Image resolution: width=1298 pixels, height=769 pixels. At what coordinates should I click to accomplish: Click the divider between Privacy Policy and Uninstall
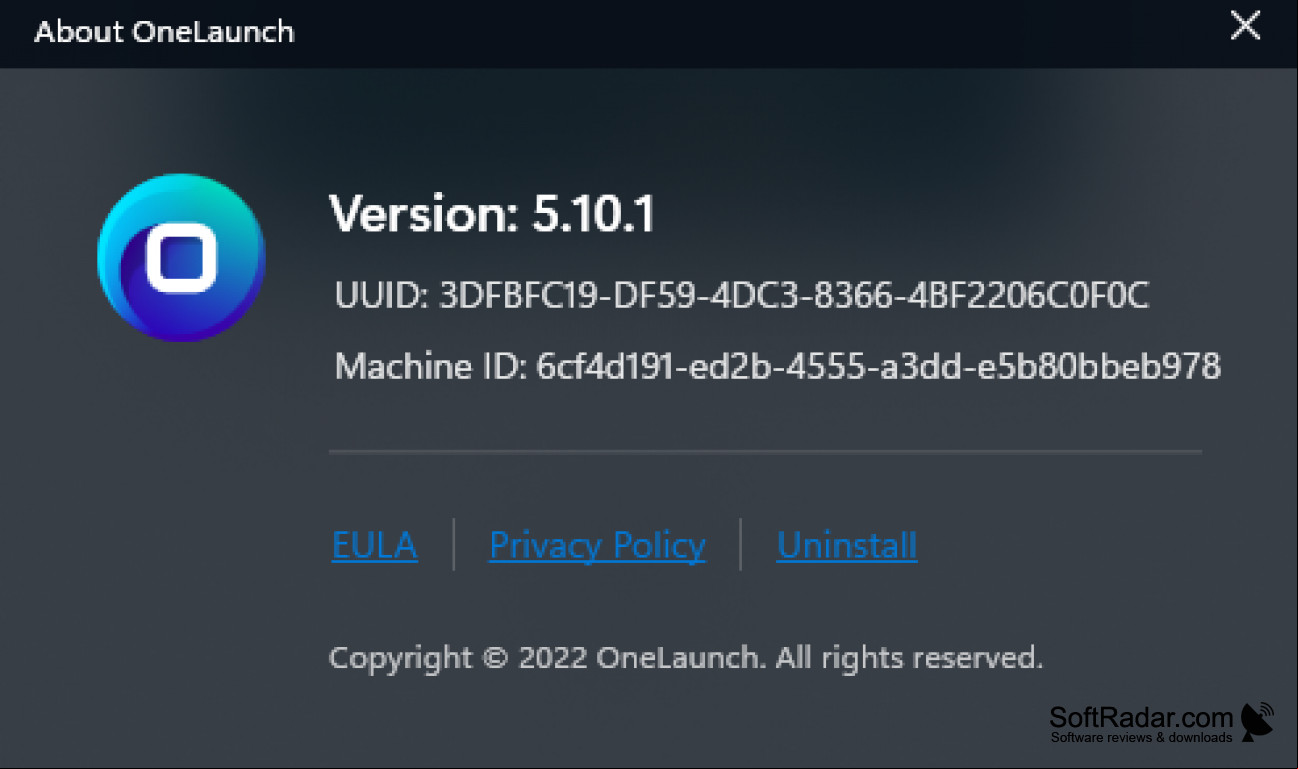click(741, 544)
